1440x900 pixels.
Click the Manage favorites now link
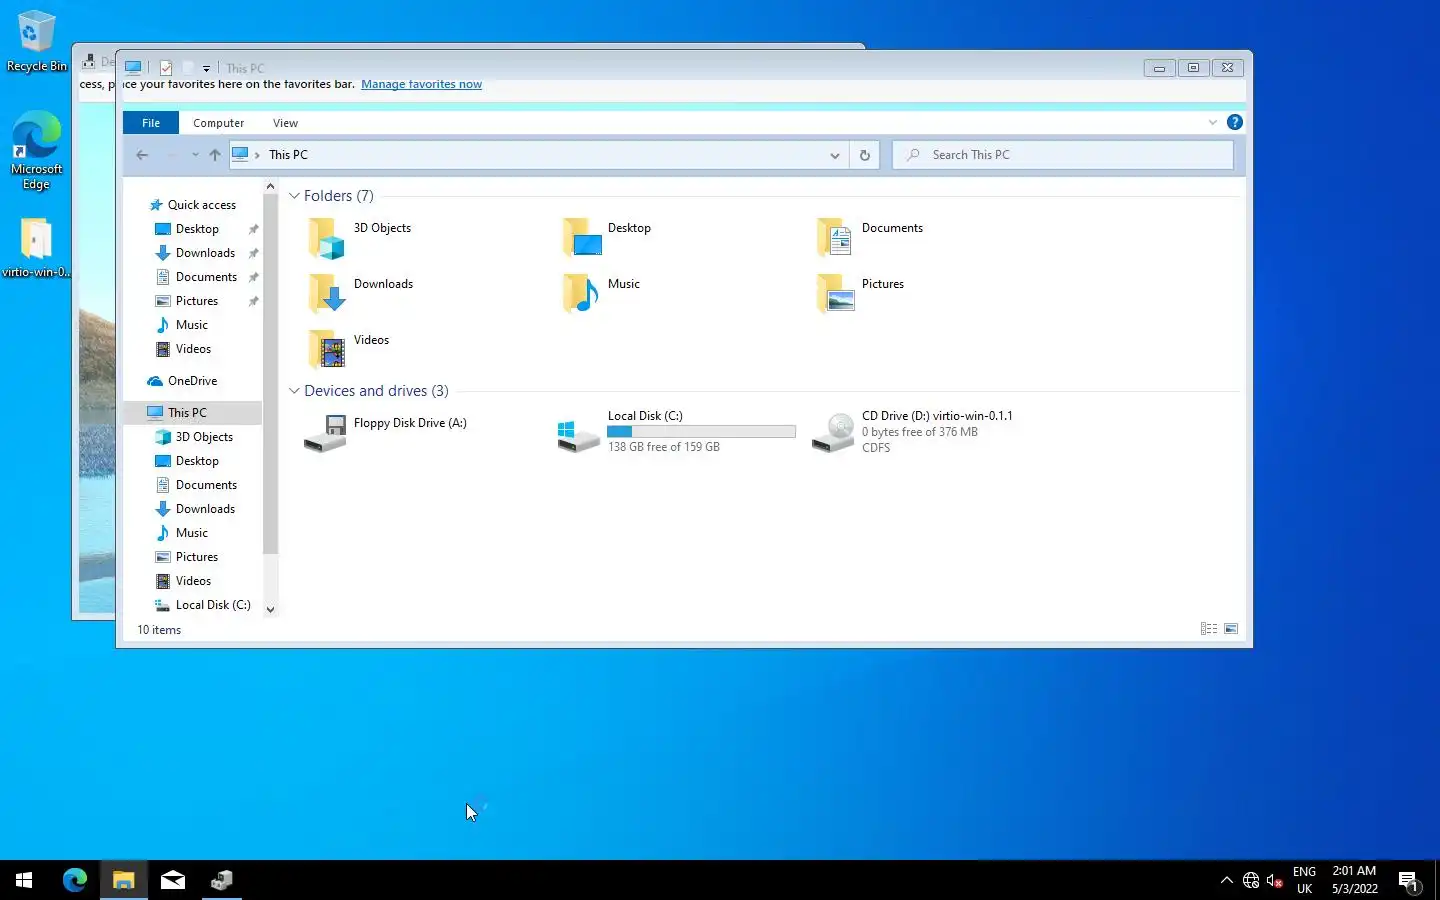point(421,84)
